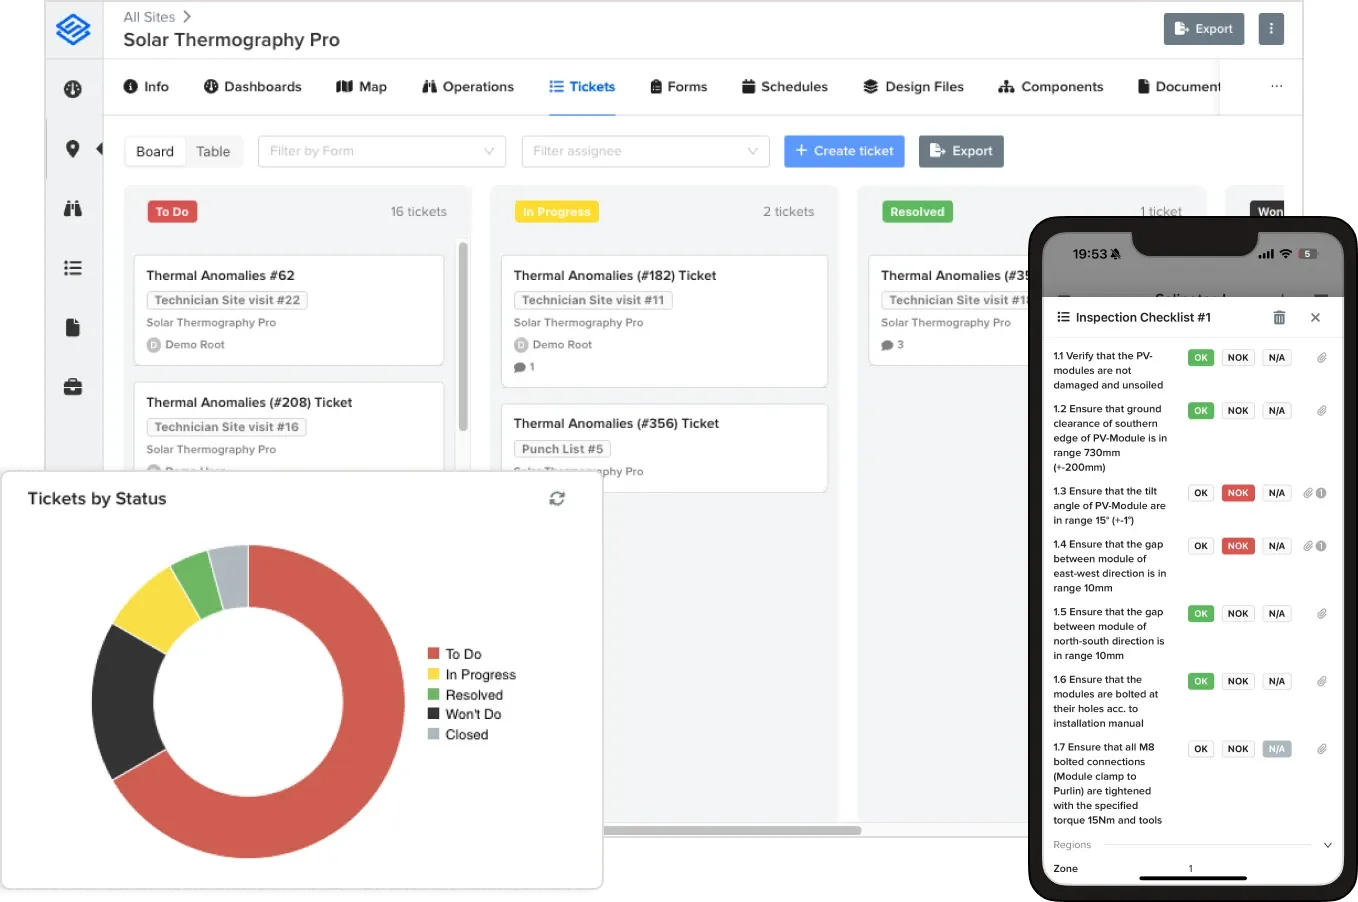Delete Inspection Checklist #1 via trash icon
1358x902 pixels.
tap(1279, 317)
